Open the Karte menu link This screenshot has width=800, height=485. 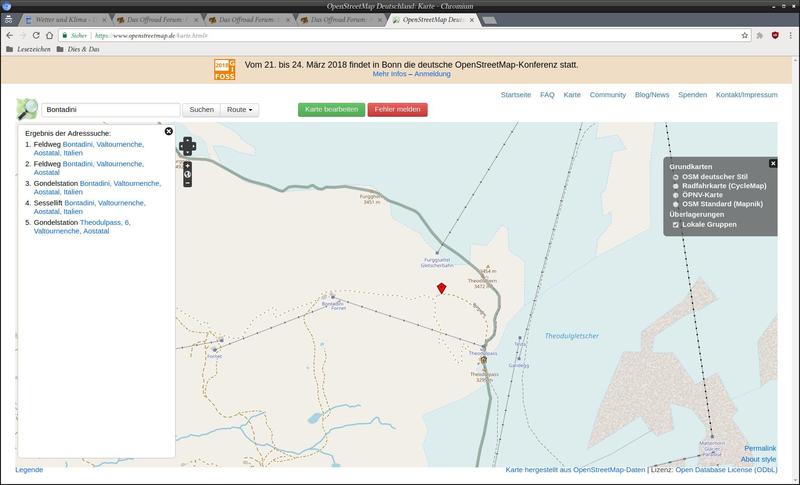(x=572, y=95)
